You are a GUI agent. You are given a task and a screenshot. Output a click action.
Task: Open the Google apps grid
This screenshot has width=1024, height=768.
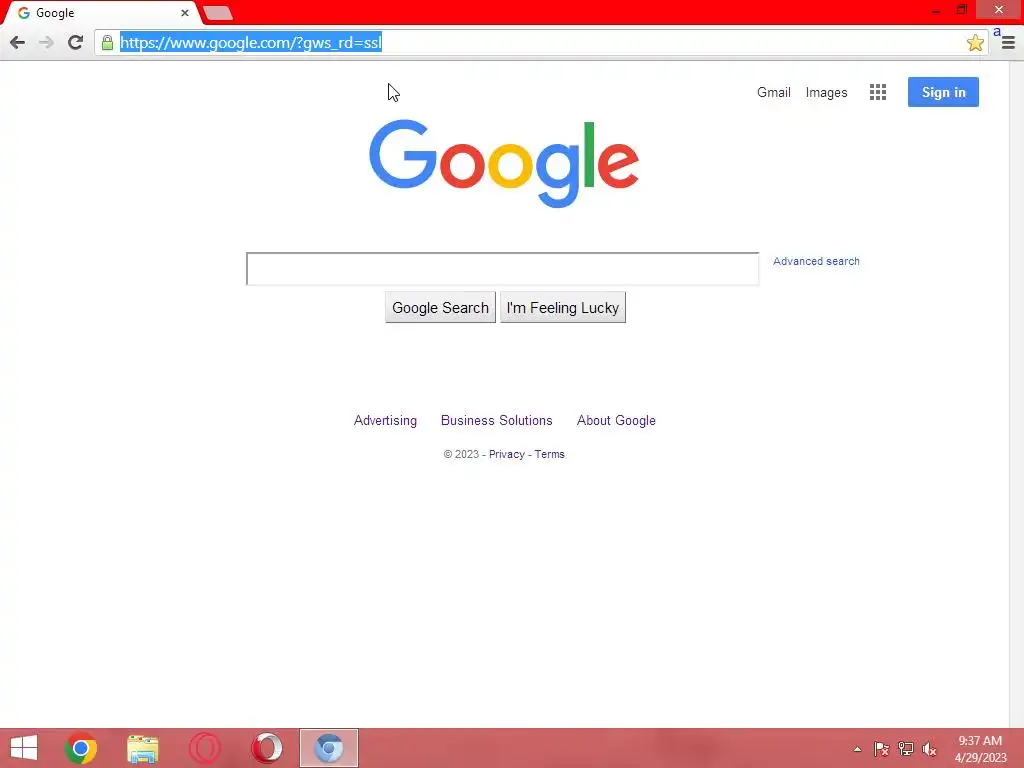pos(878,92)
